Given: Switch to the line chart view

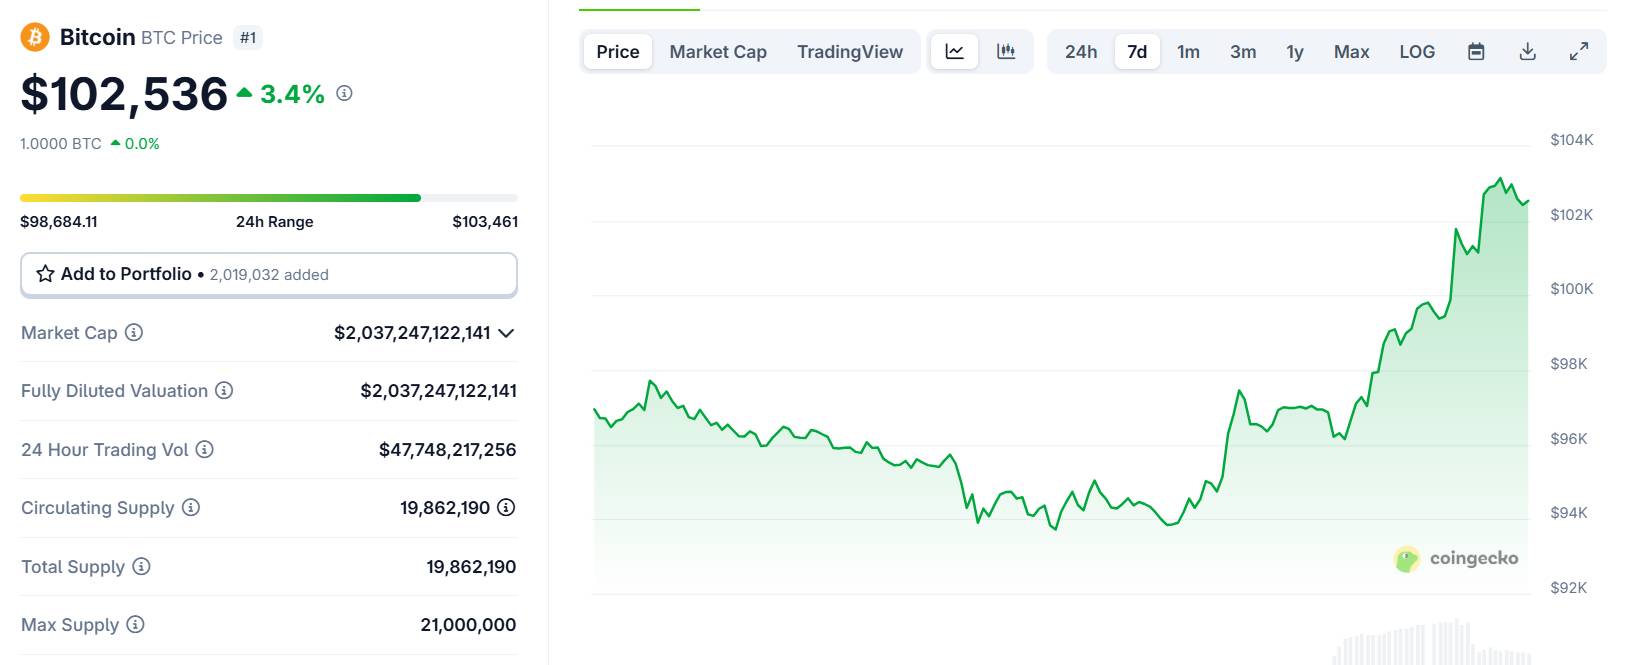Looking at the screenshot, I should pyautogui.click(x=954, y=52).
